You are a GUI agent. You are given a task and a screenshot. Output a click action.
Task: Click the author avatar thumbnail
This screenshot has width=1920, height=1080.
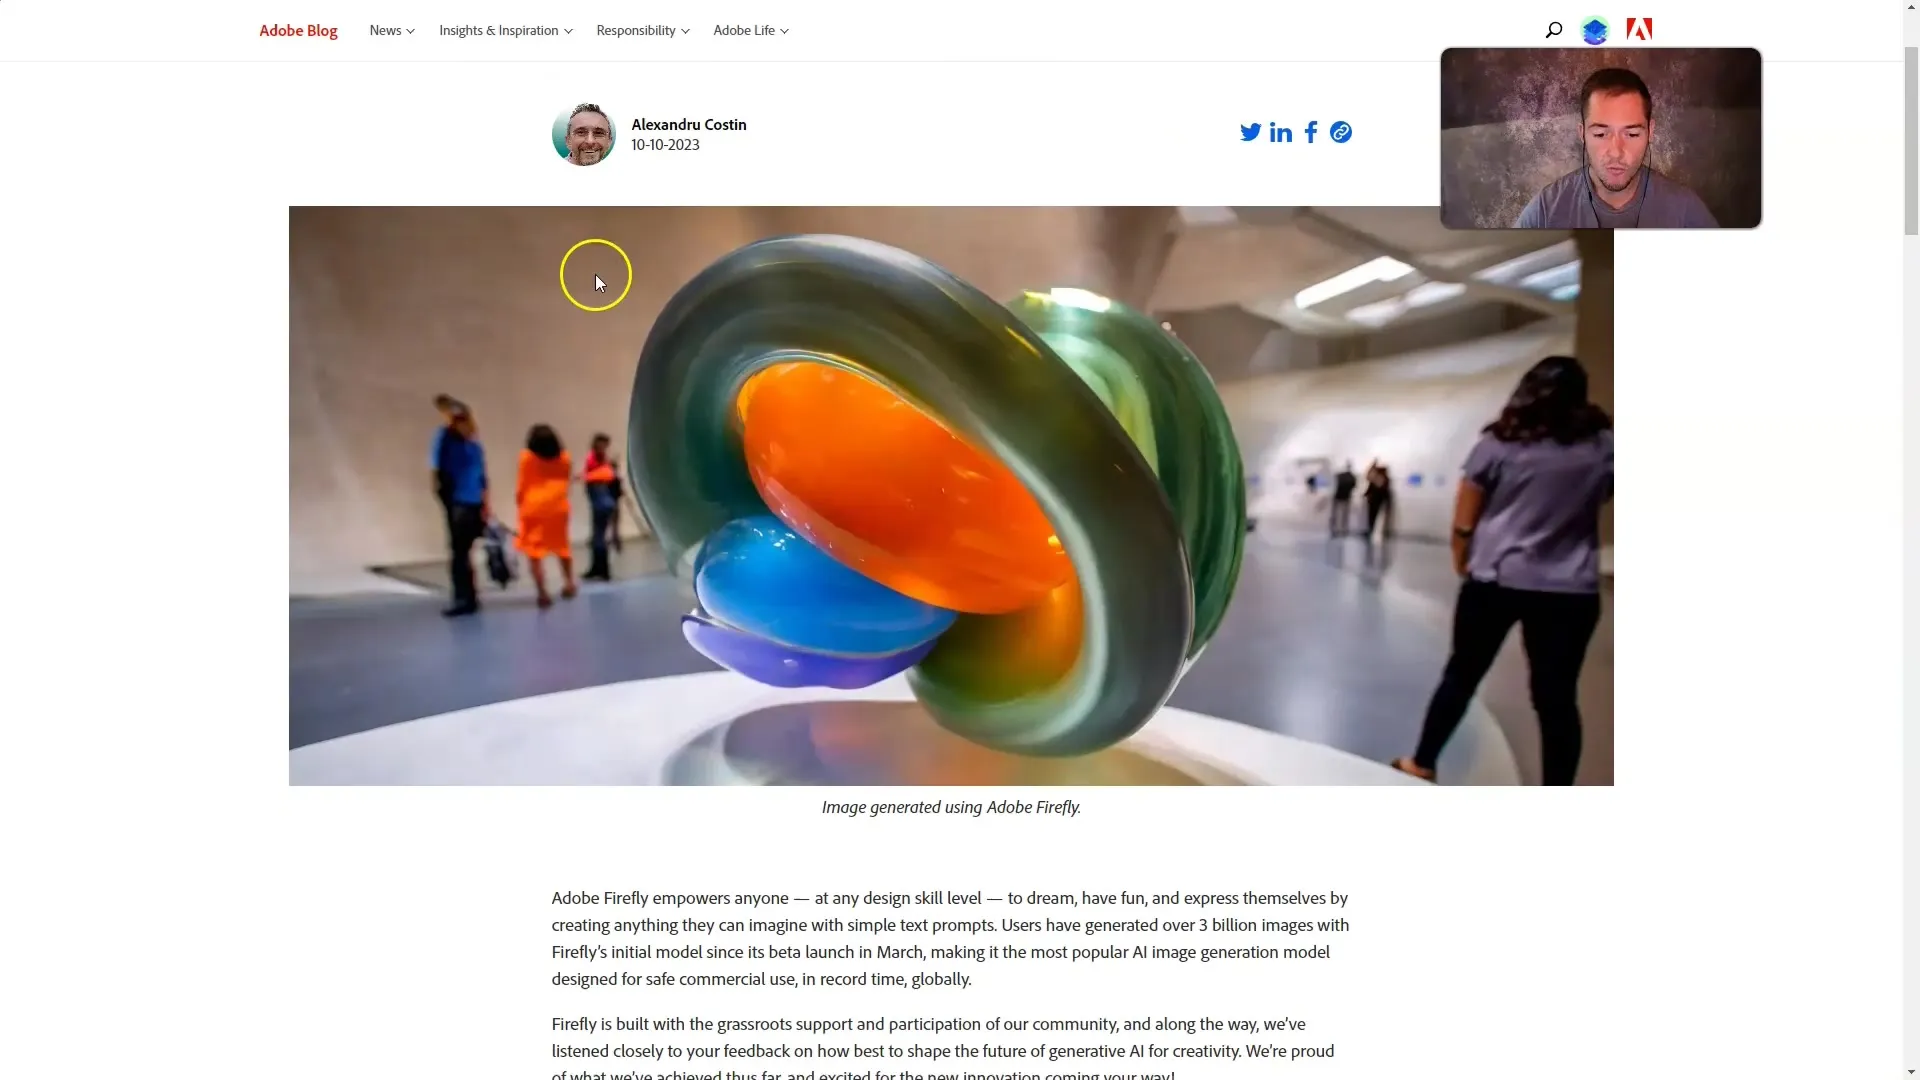pos(583,132)
